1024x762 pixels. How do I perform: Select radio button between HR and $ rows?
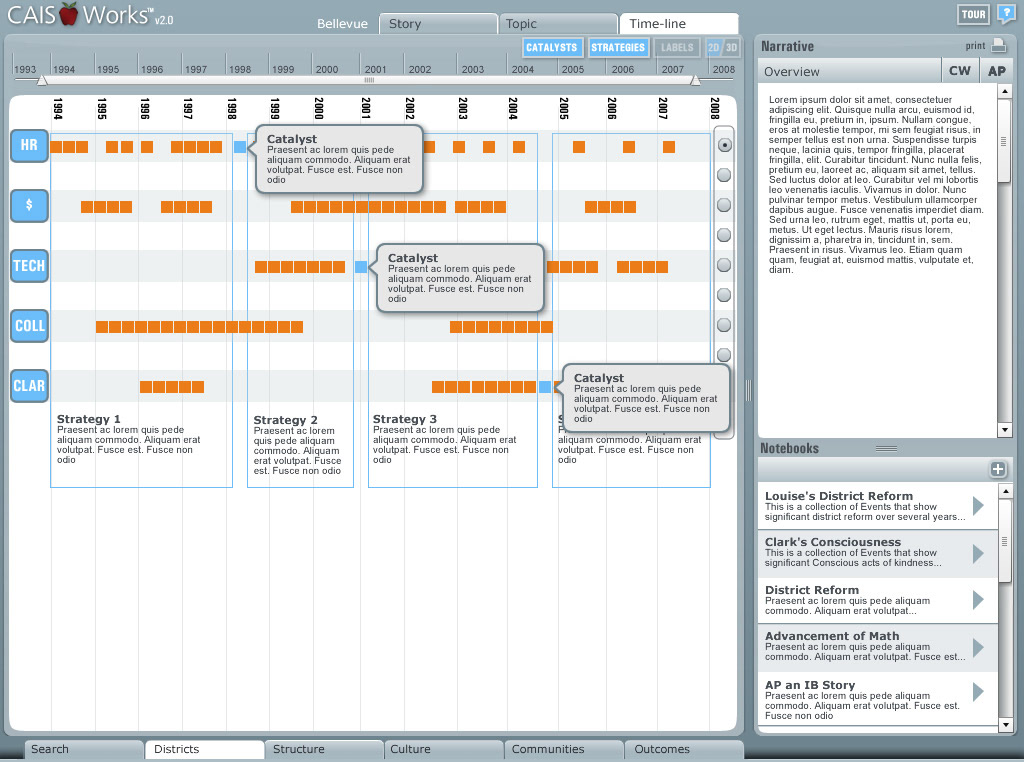[724, 175]
